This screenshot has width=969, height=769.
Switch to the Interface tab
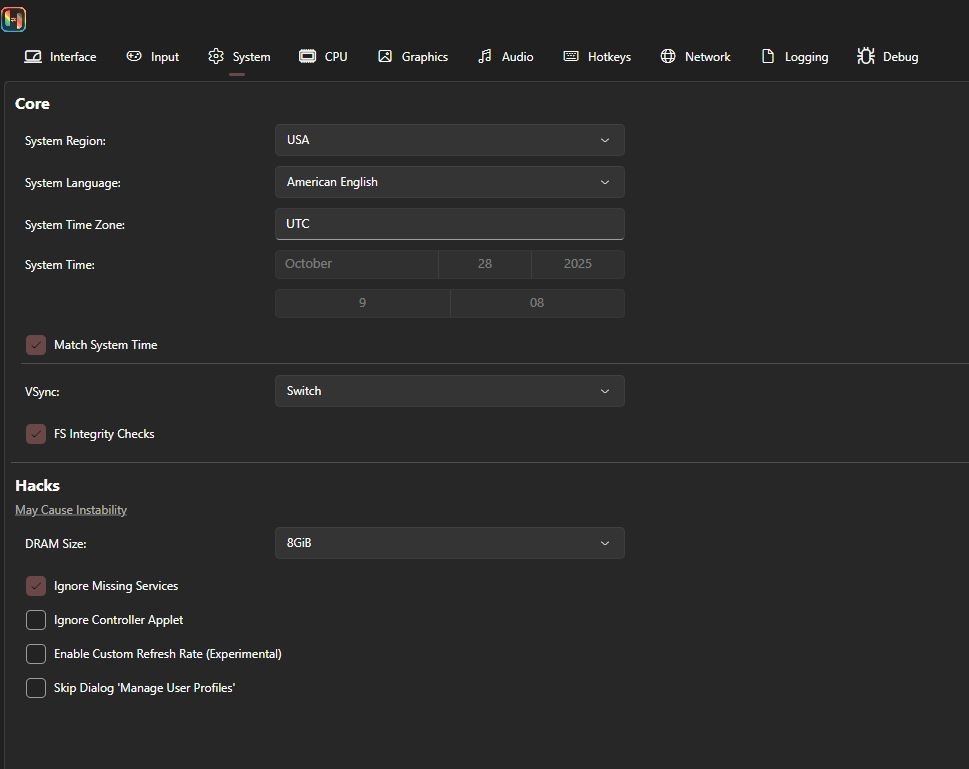tap(61, 57)
